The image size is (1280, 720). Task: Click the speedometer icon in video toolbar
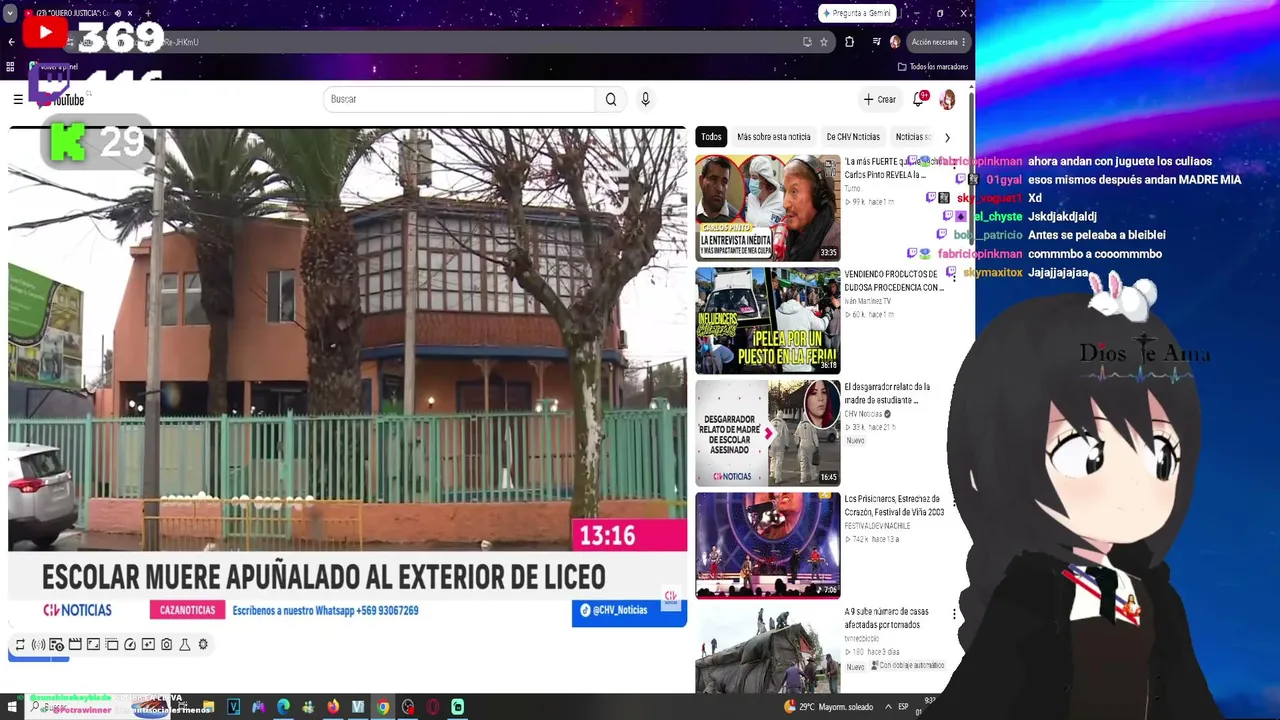pyautogui.click(x=130, y=645)
